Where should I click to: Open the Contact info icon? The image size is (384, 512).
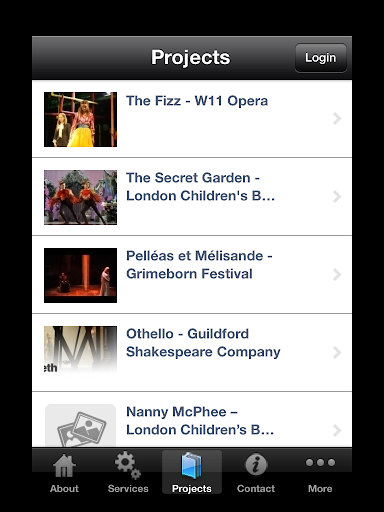click(x=256, y=464)
